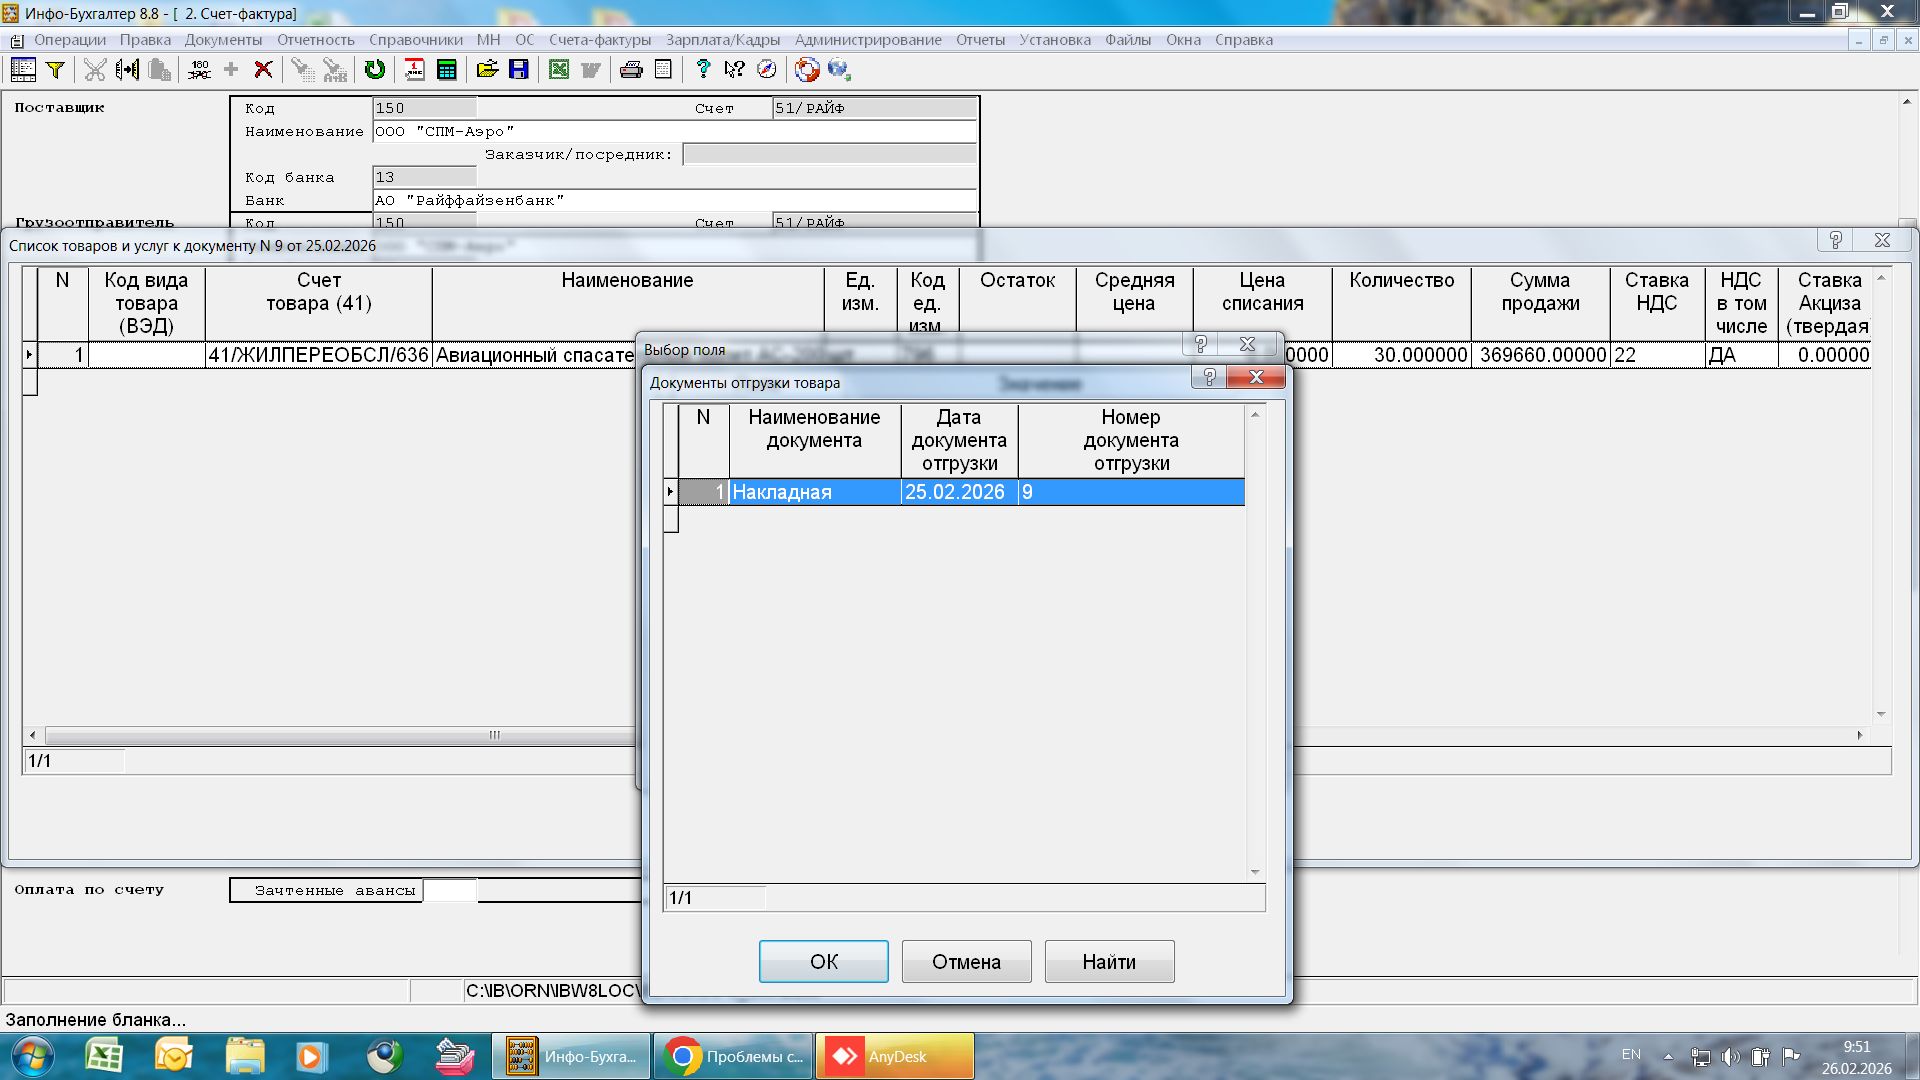Click the help question button in Документы отгрузки dialog
1920x1080 pixels.
pos(1209,377)
